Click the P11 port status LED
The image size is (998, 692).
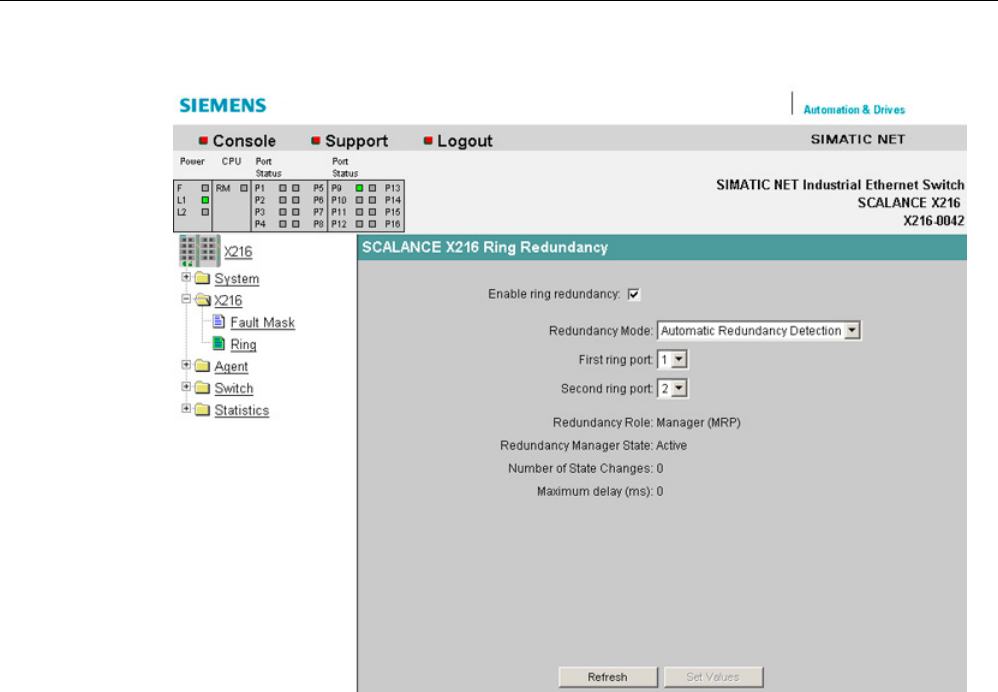coord(360,212)
